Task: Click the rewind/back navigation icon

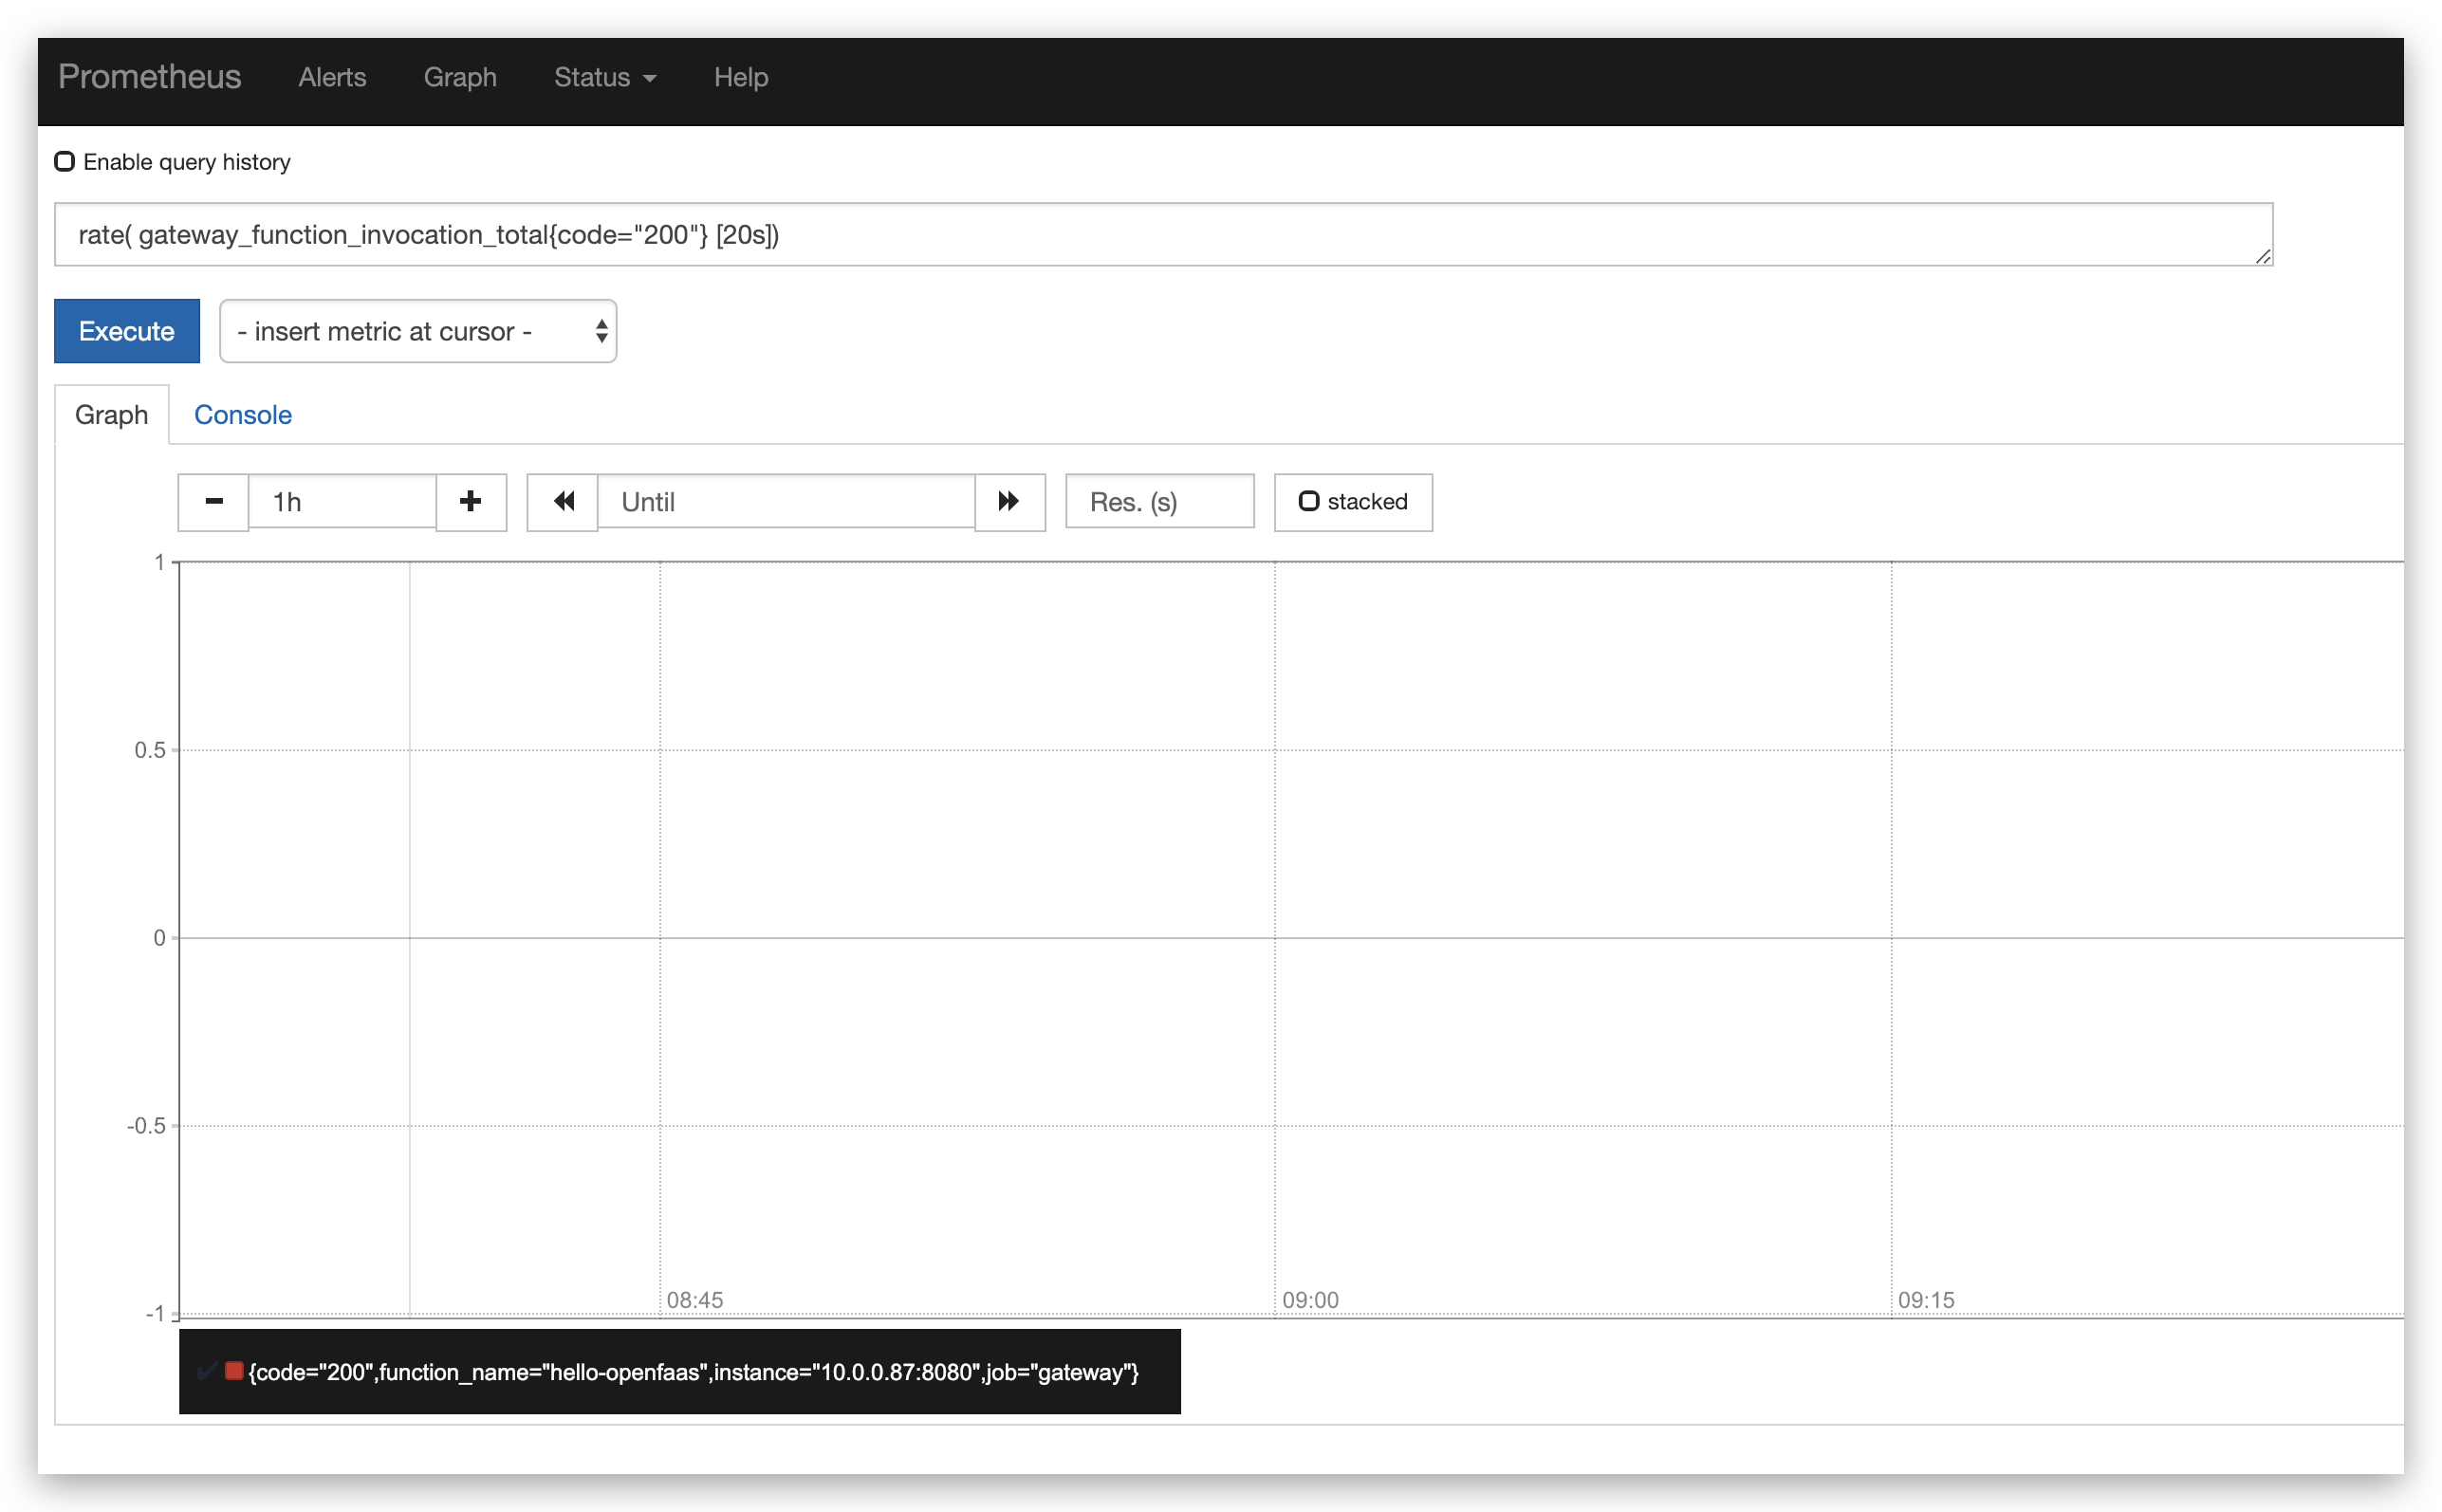Action: [562, 502]
